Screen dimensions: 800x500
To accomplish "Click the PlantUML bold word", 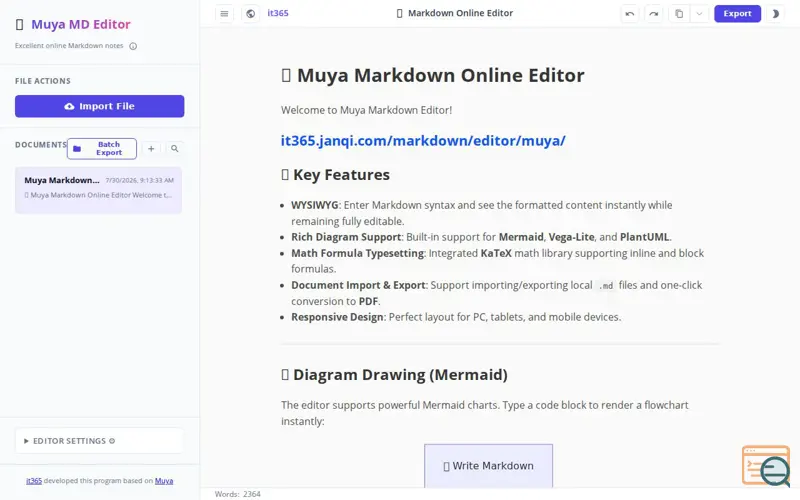I will tap(644, 237).
